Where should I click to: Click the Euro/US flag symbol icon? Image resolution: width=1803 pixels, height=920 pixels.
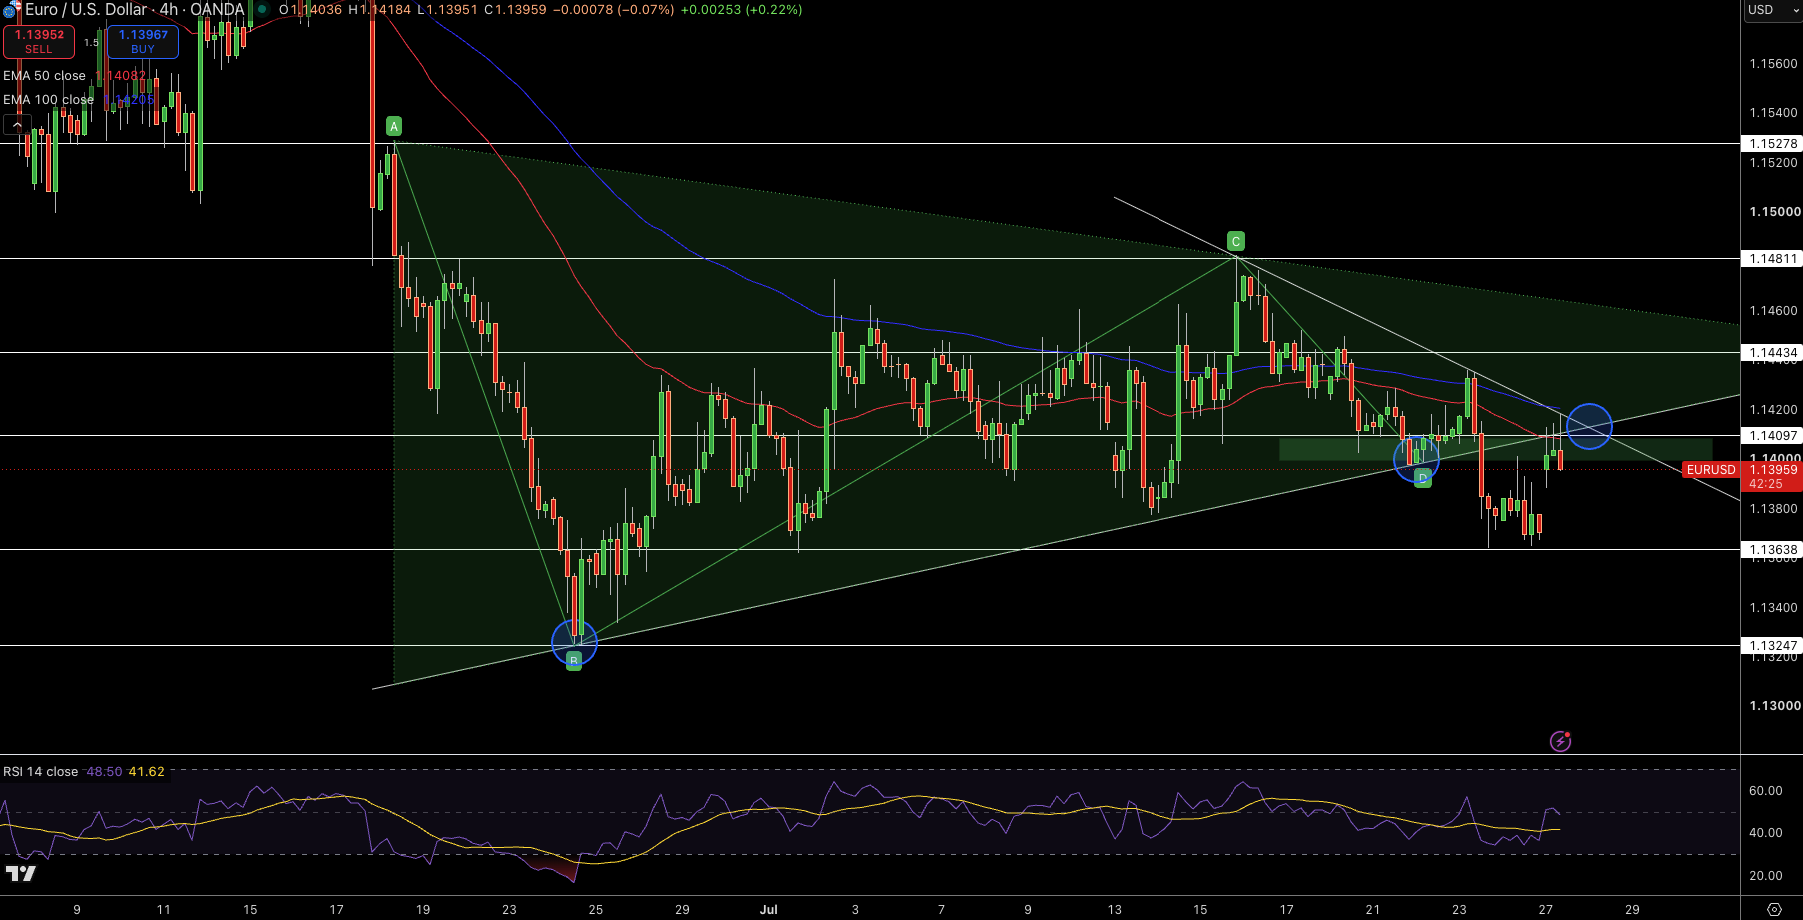click(x=11, y=9)
